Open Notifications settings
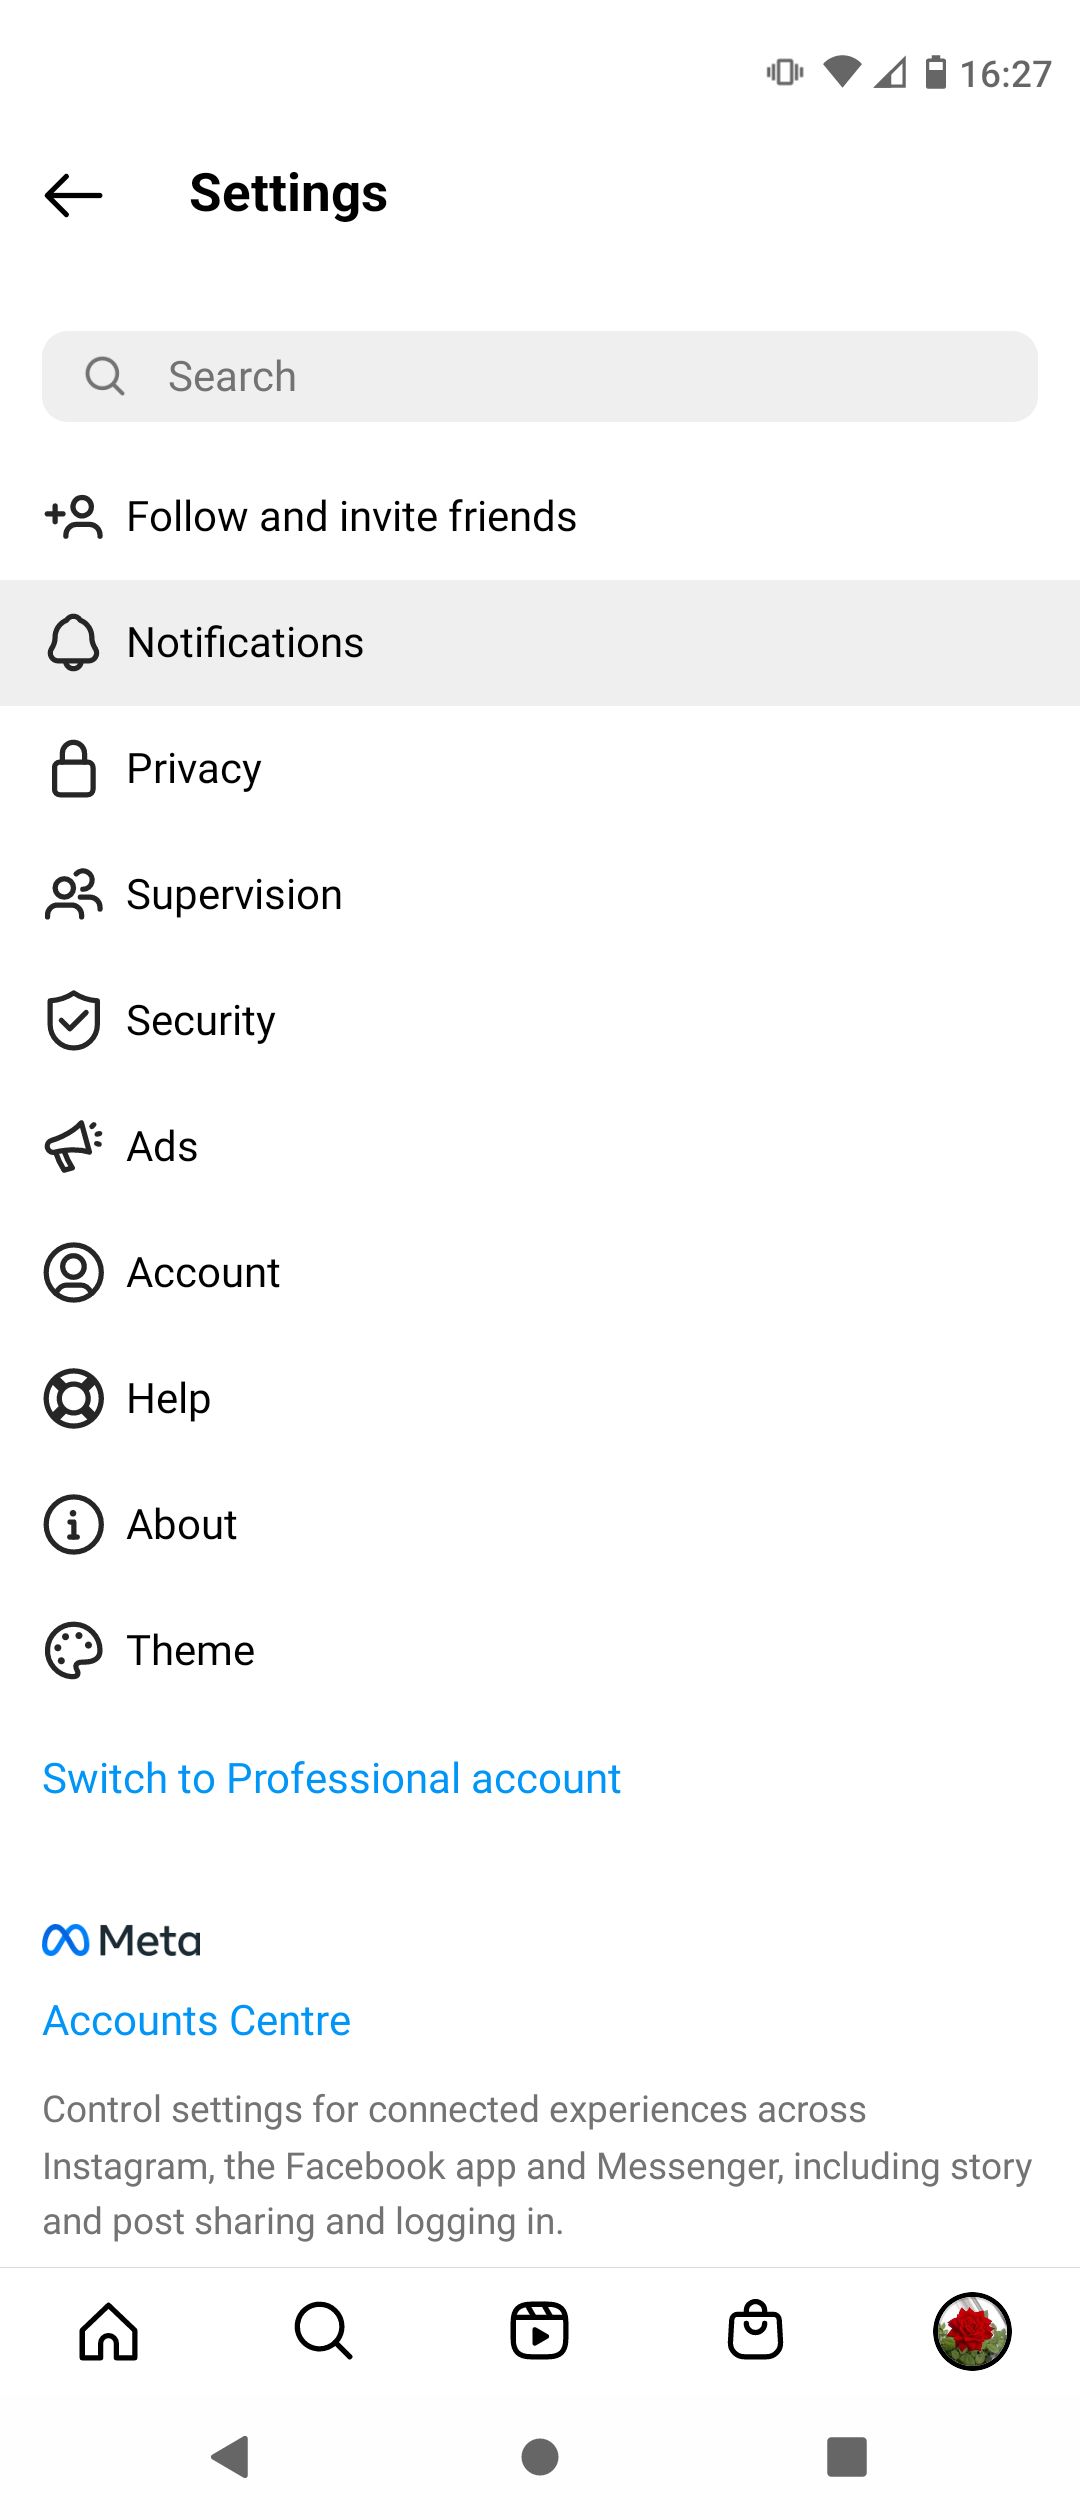The image size is (1080, 2520). tap(245, 643)
